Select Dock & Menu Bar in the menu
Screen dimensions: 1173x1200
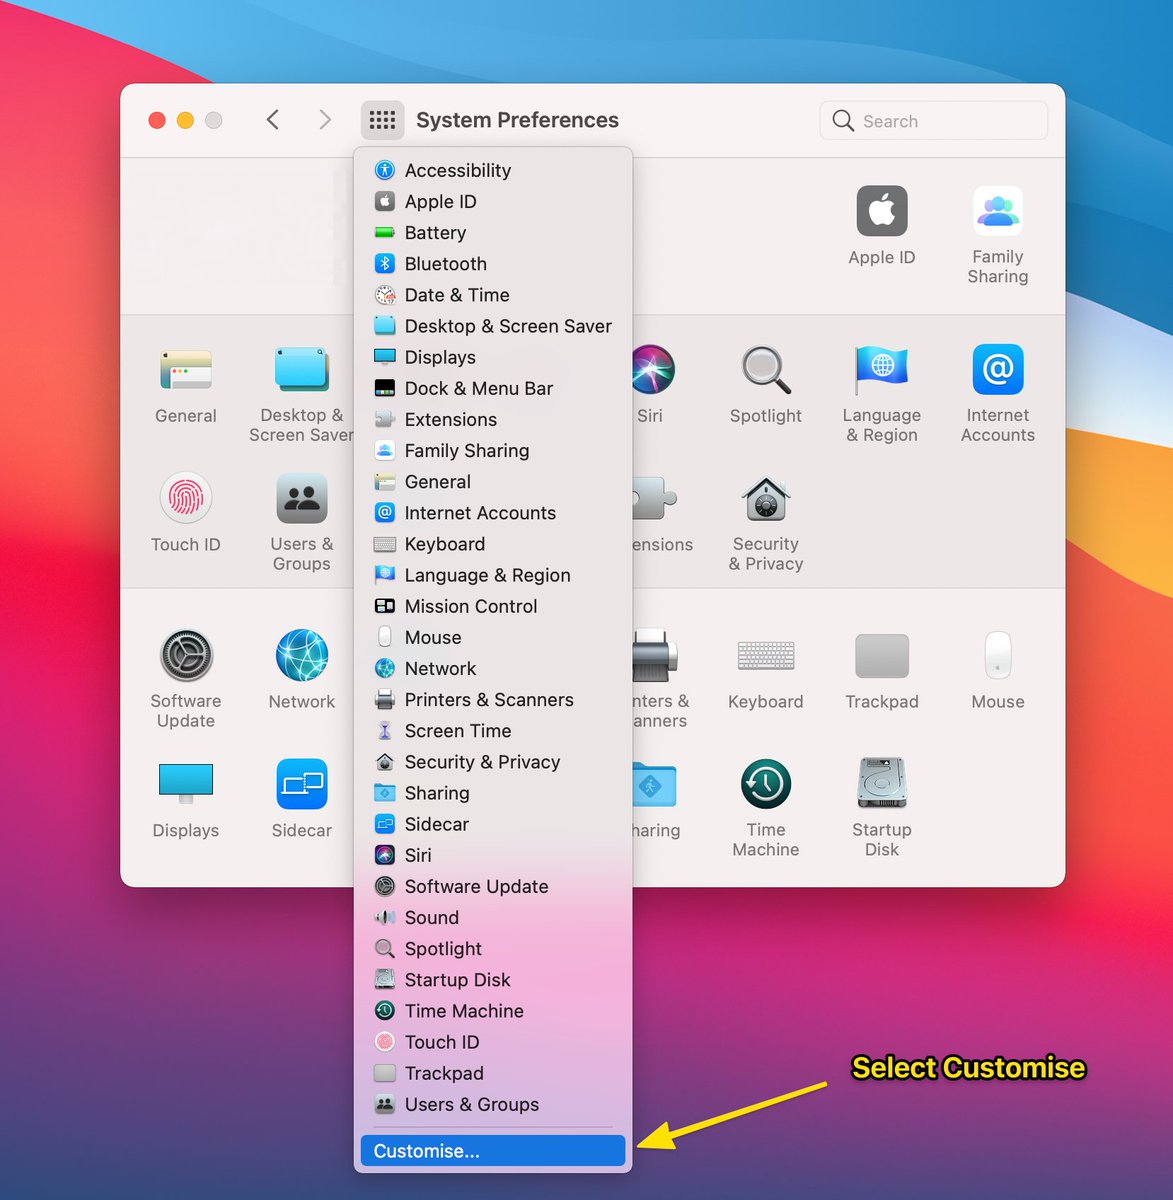point(493,388)
